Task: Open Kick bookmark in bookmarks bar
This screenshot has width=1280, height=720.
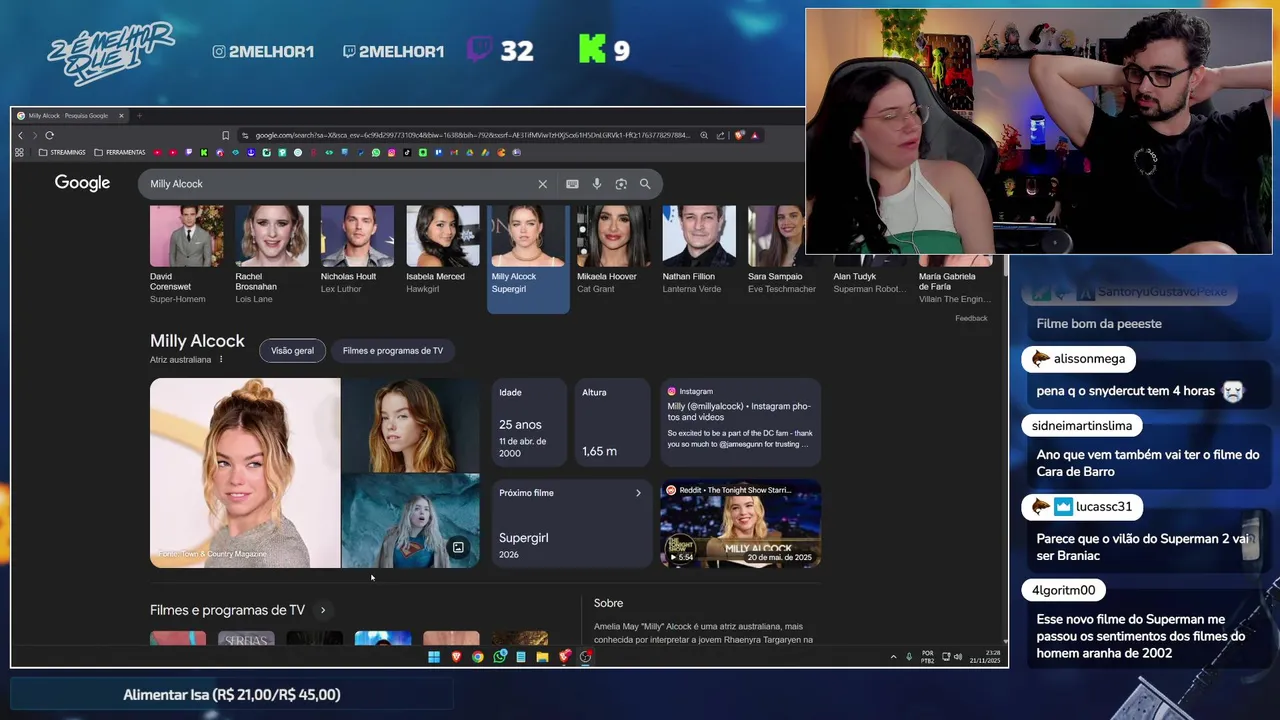Action: tap(204, 153)
